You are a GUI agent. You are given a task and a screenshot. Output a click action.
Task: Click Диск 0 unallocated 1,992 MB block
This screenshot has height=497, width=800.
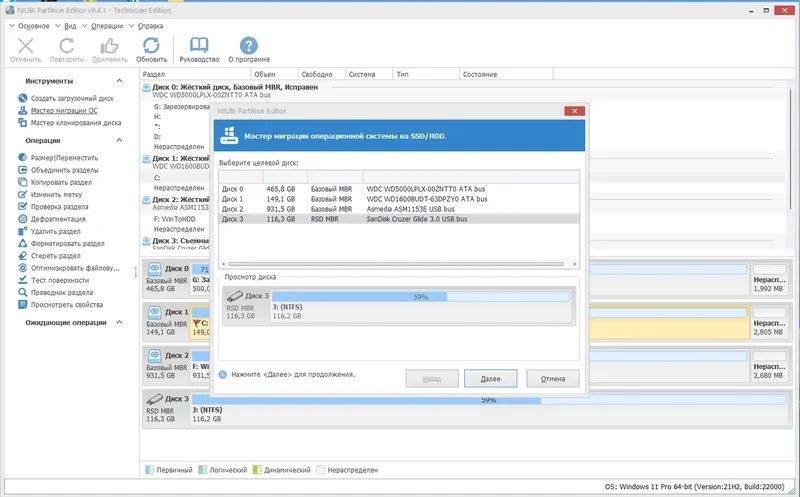[769, 279]
